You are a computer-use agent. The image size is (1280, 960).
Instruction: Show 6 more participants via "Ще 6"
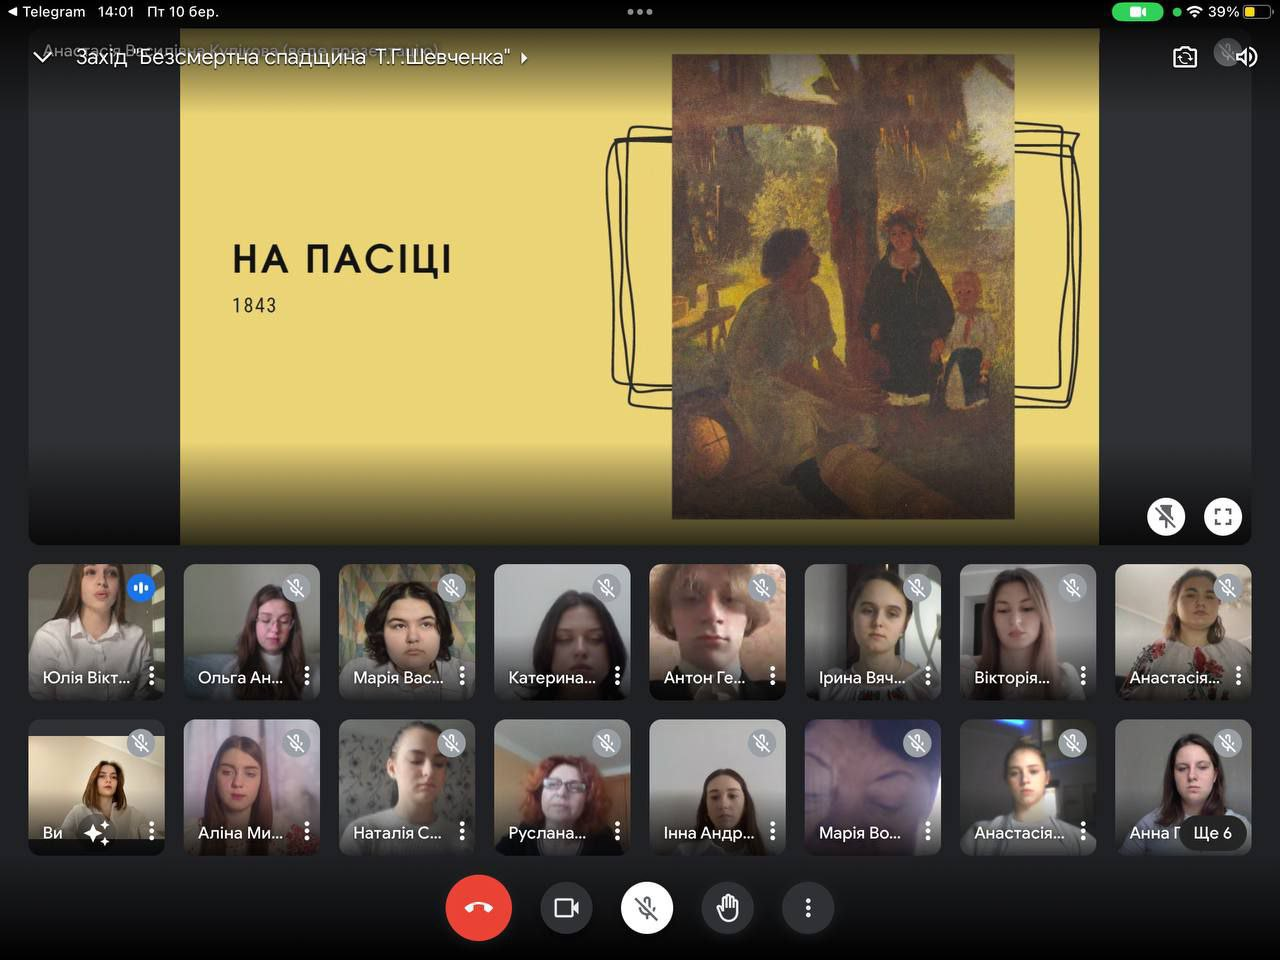(x=1212, y=832)
